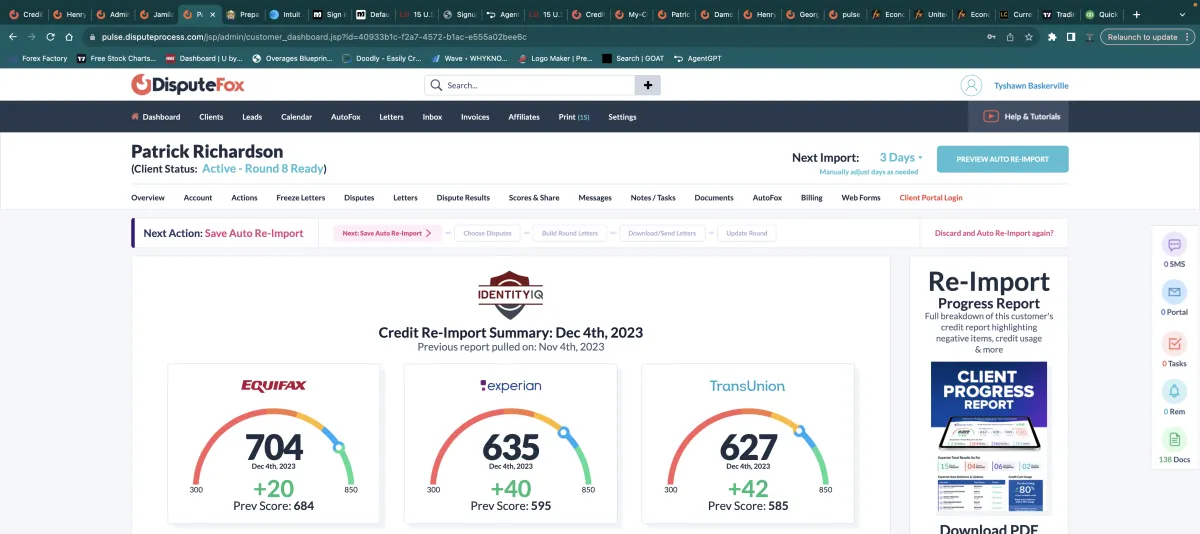
Task: Open the Portal messages sidebar icon
Action: click(1174, 292)
